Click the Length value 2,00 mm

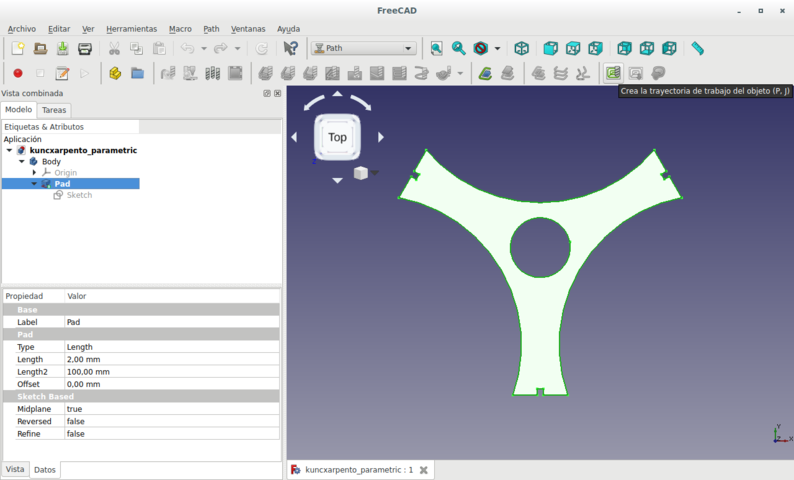[172, 359]
